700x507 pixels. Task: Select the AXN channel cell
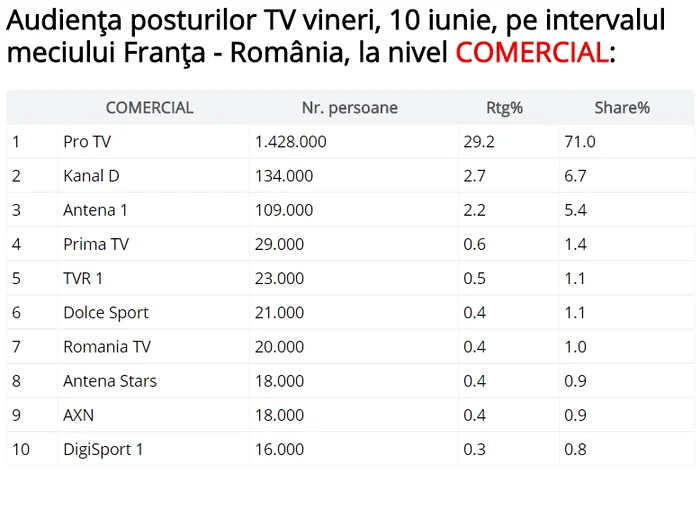[78, 414]
